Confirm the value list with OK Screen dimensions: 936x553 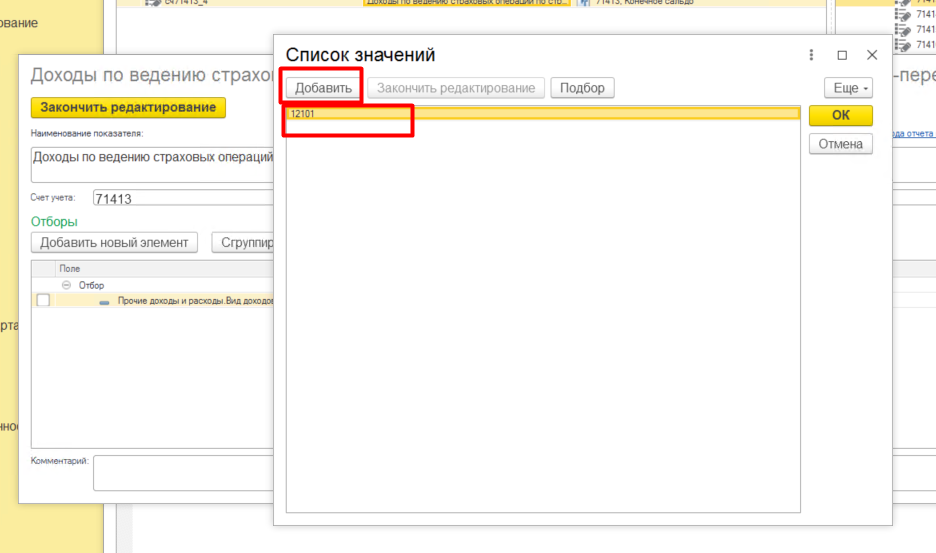coord(840,115)
